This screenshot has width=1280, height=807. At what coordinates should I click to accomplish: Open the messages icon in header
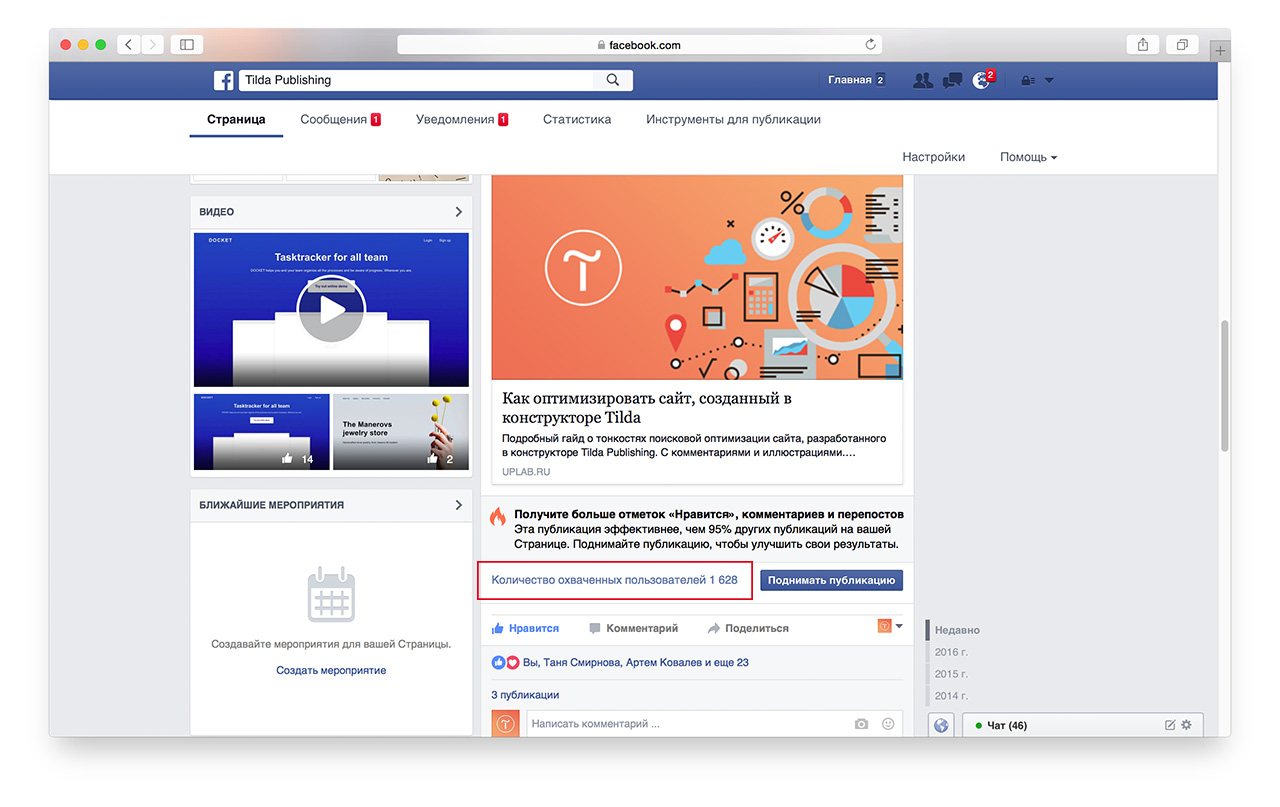tap(952, 81)
